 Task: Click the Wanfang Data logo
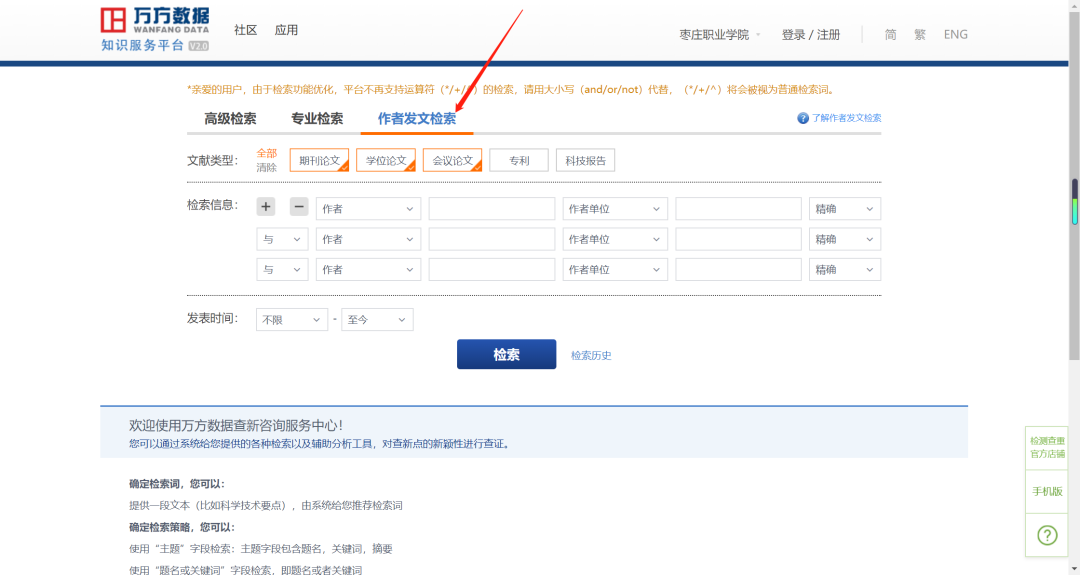[x=155, y=21]
